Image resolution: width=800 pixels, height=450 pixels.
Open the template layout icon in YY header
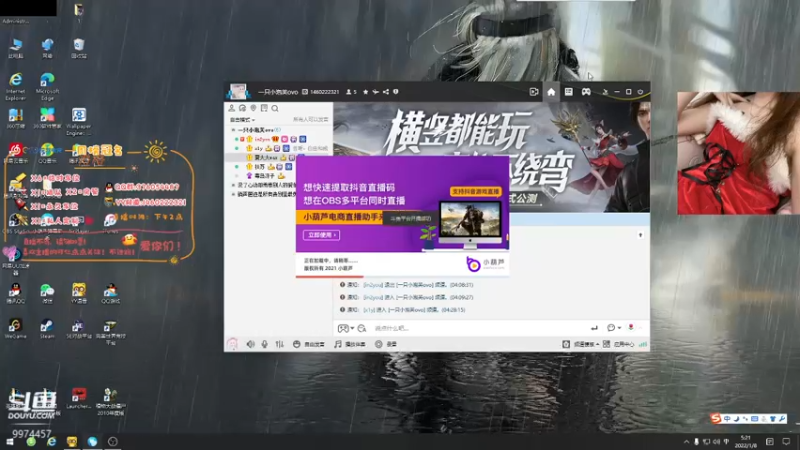coord(568,92)
